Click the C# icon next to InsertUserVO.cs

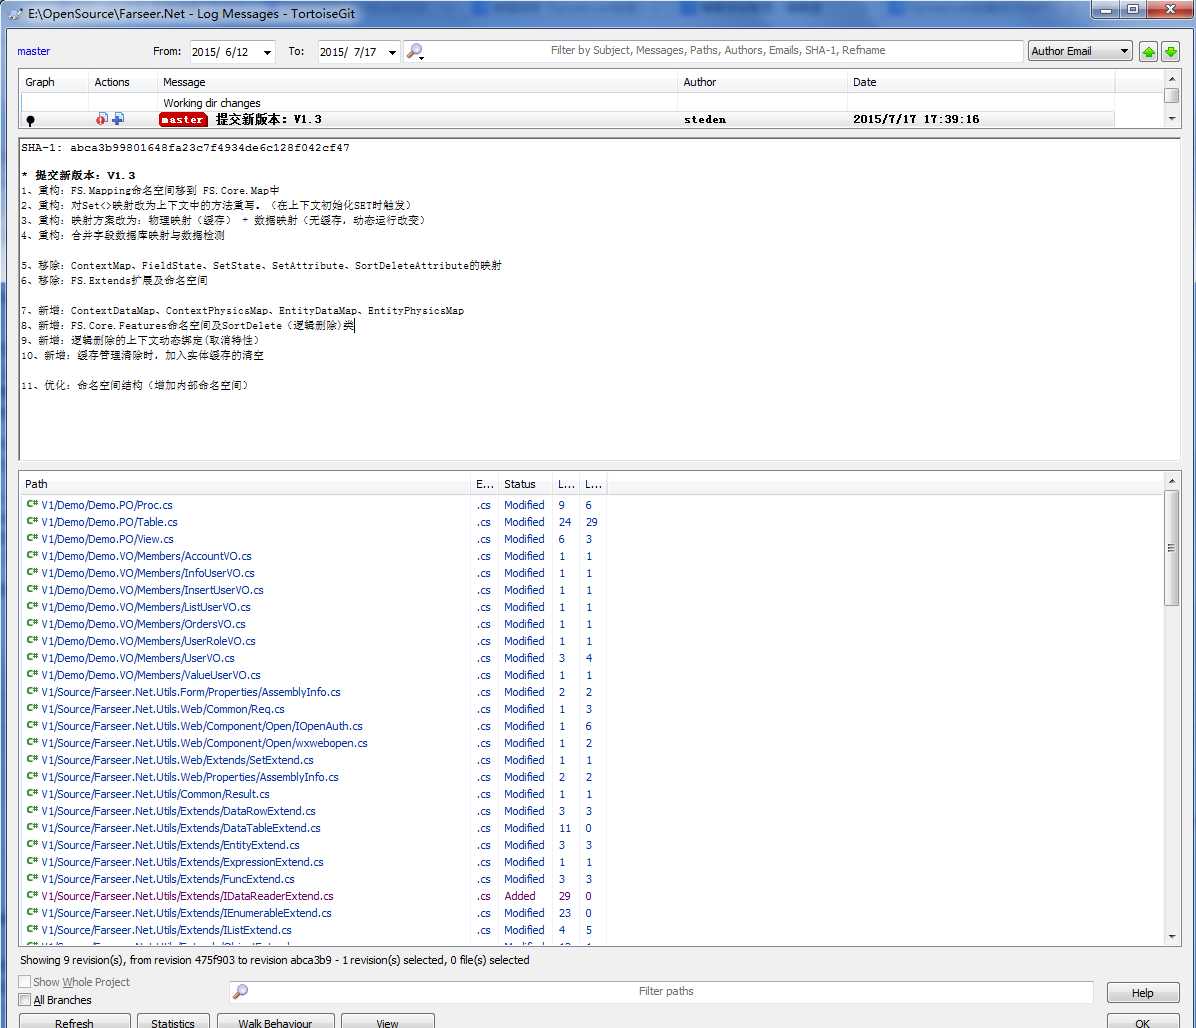(32, 589)
